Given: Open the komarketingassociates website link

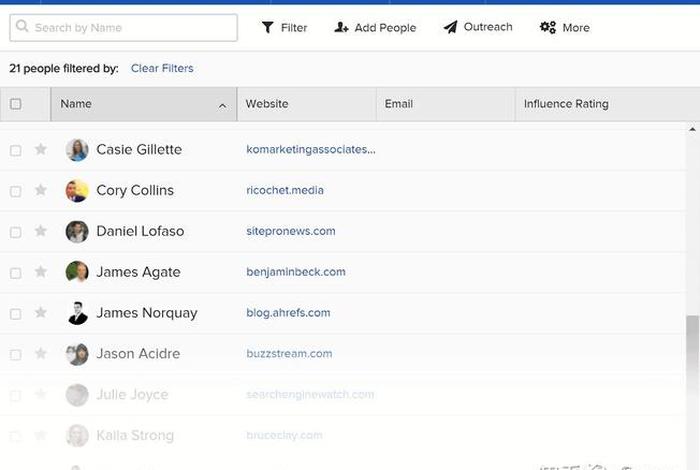Looking at the screenshot, I should (x=311, y=150).
